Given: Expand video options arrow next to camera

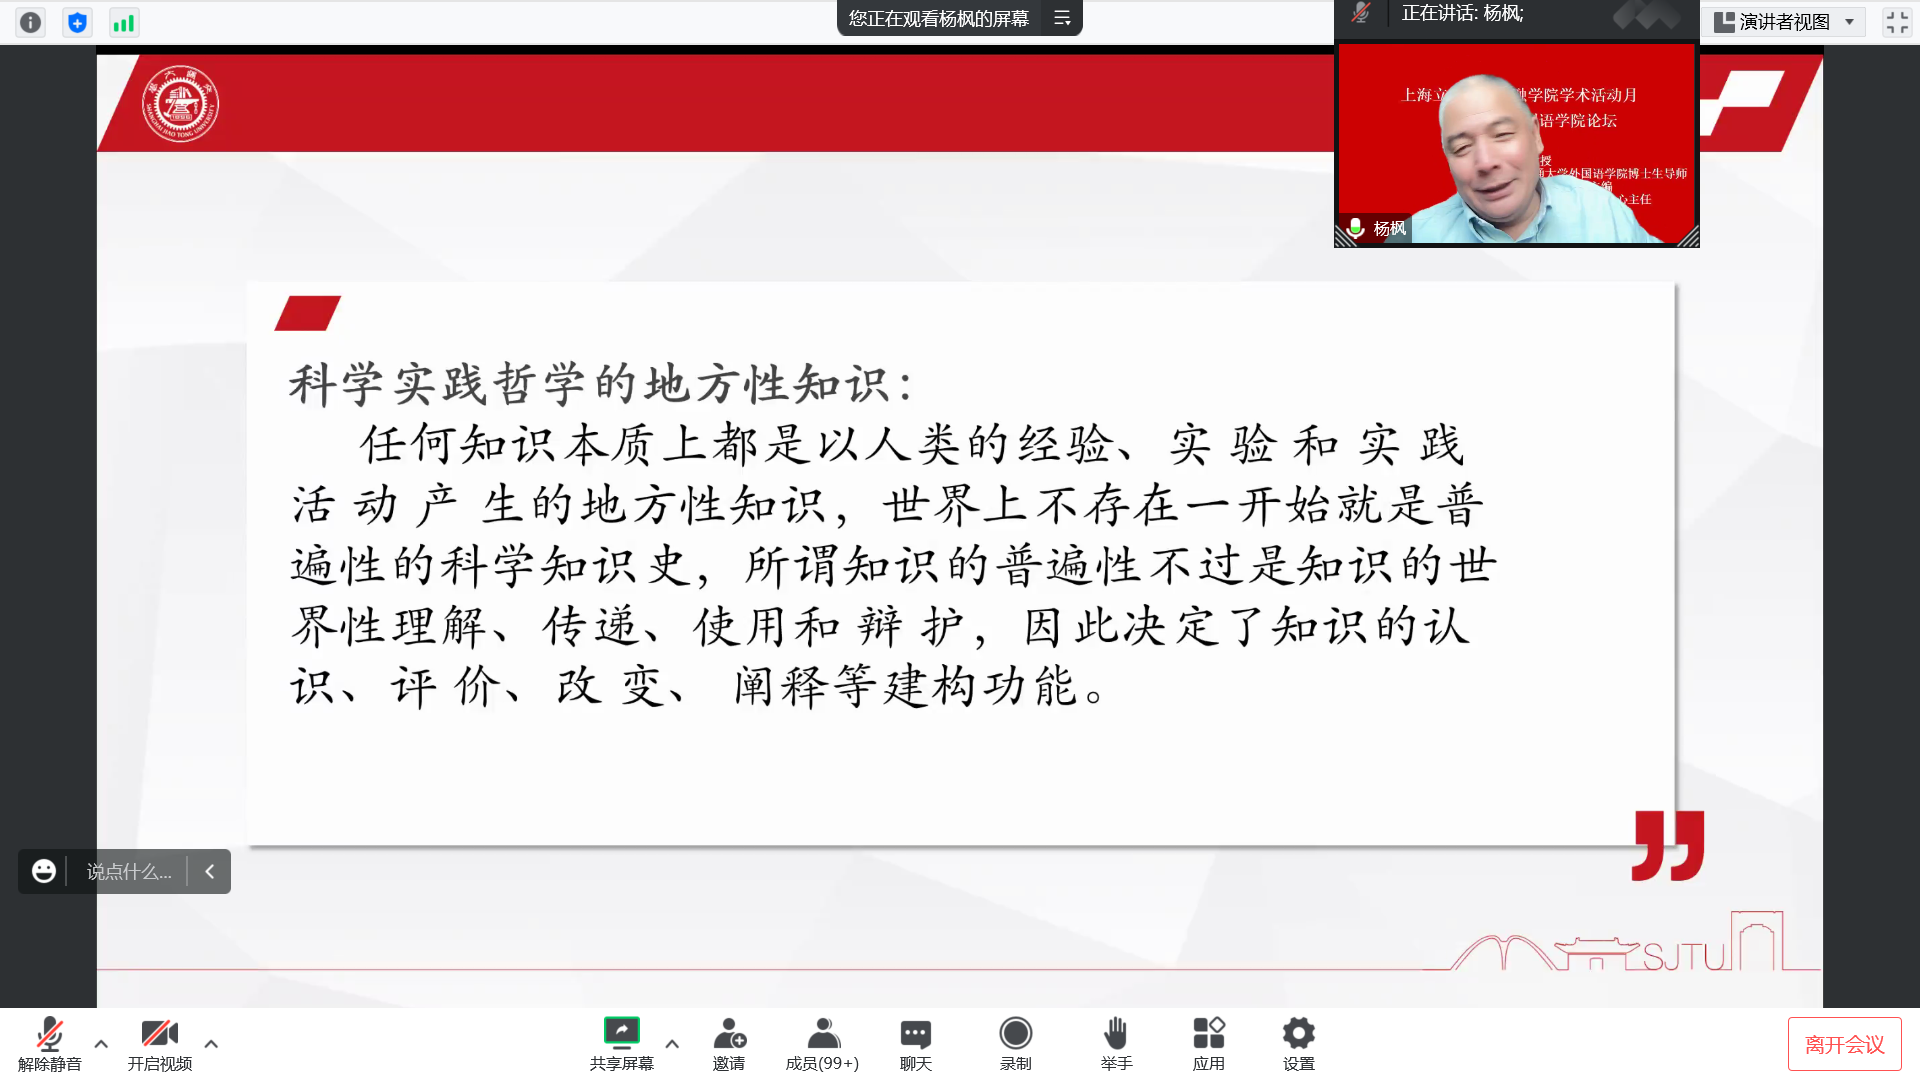Looking at the screenshot, I should coord(211,1043).
